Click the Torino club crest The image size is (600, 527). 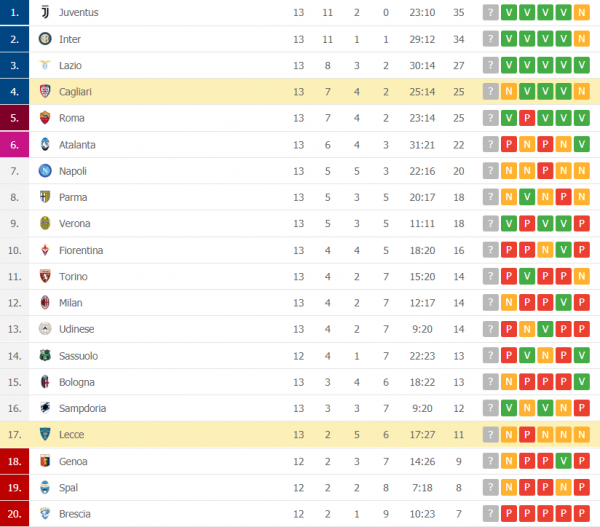45,276
